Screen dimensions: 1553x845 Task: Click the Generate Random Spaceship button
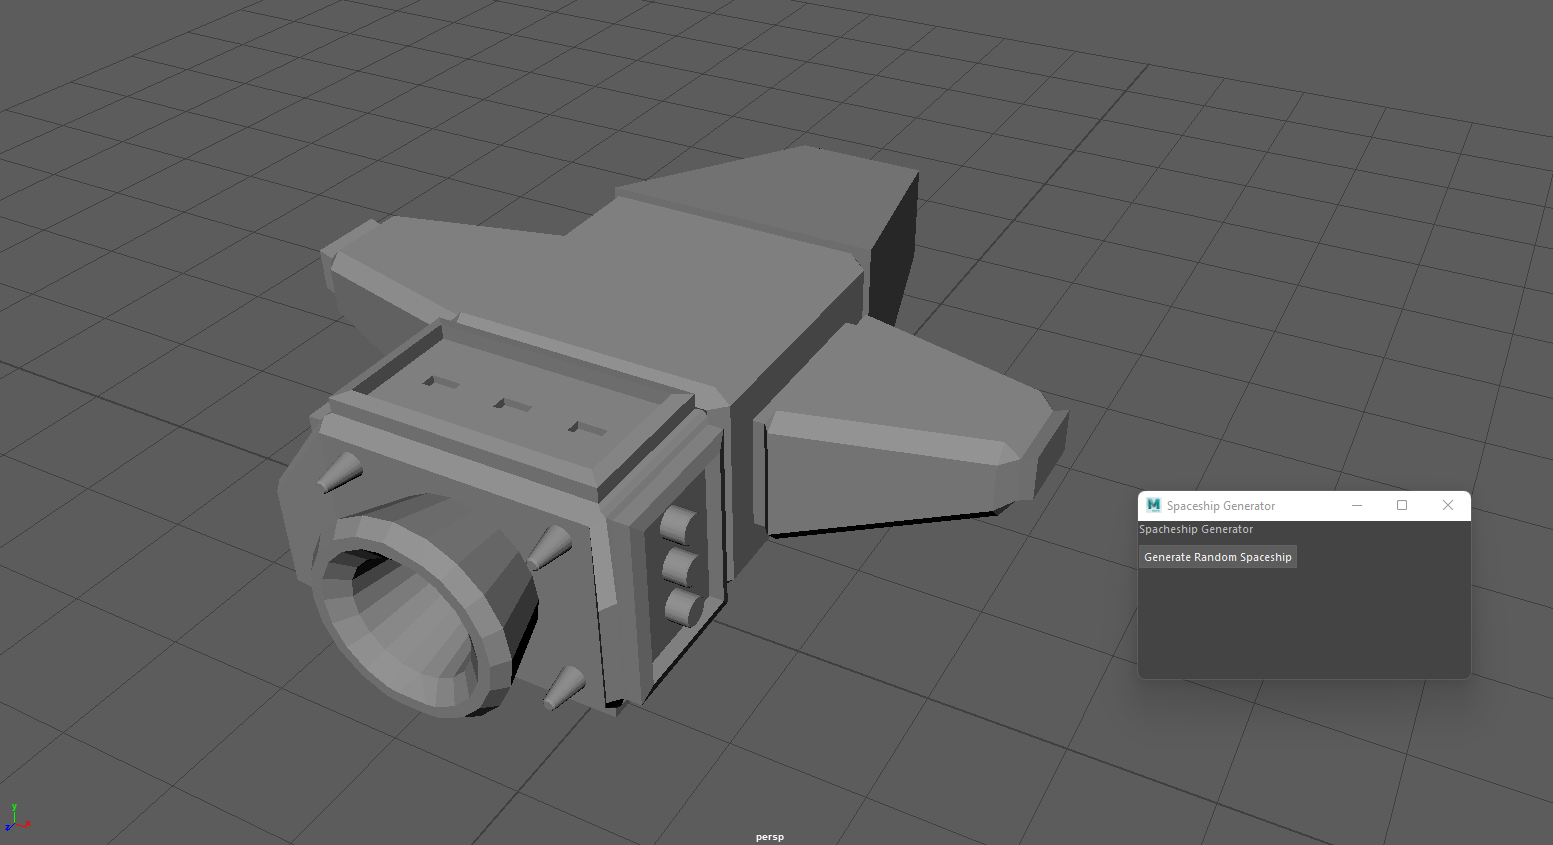(1218, 557)
